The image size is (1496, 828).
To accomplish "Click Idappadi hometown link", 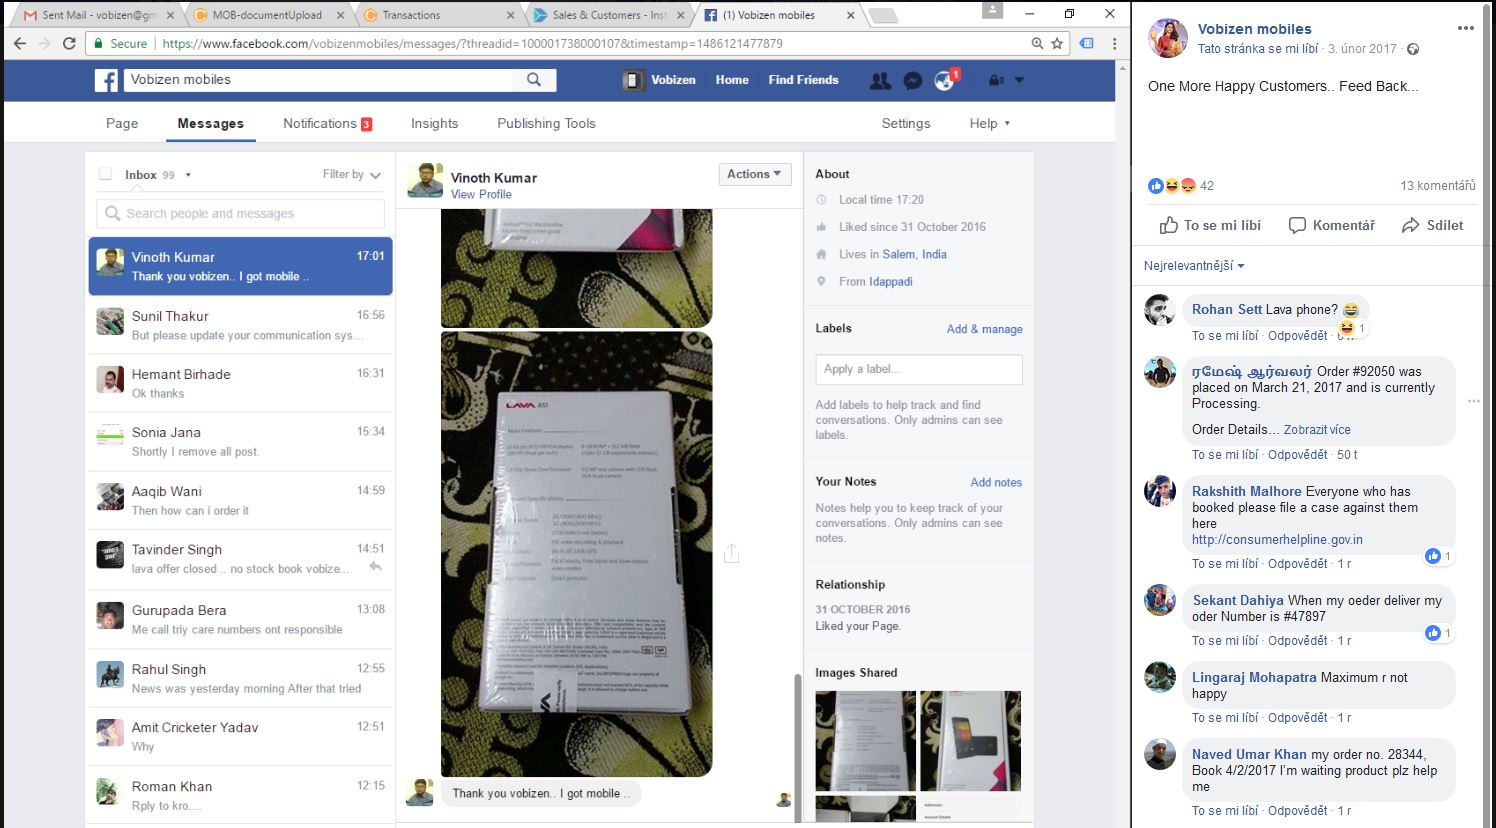I will pyautogui.click(x=890, y=282).
